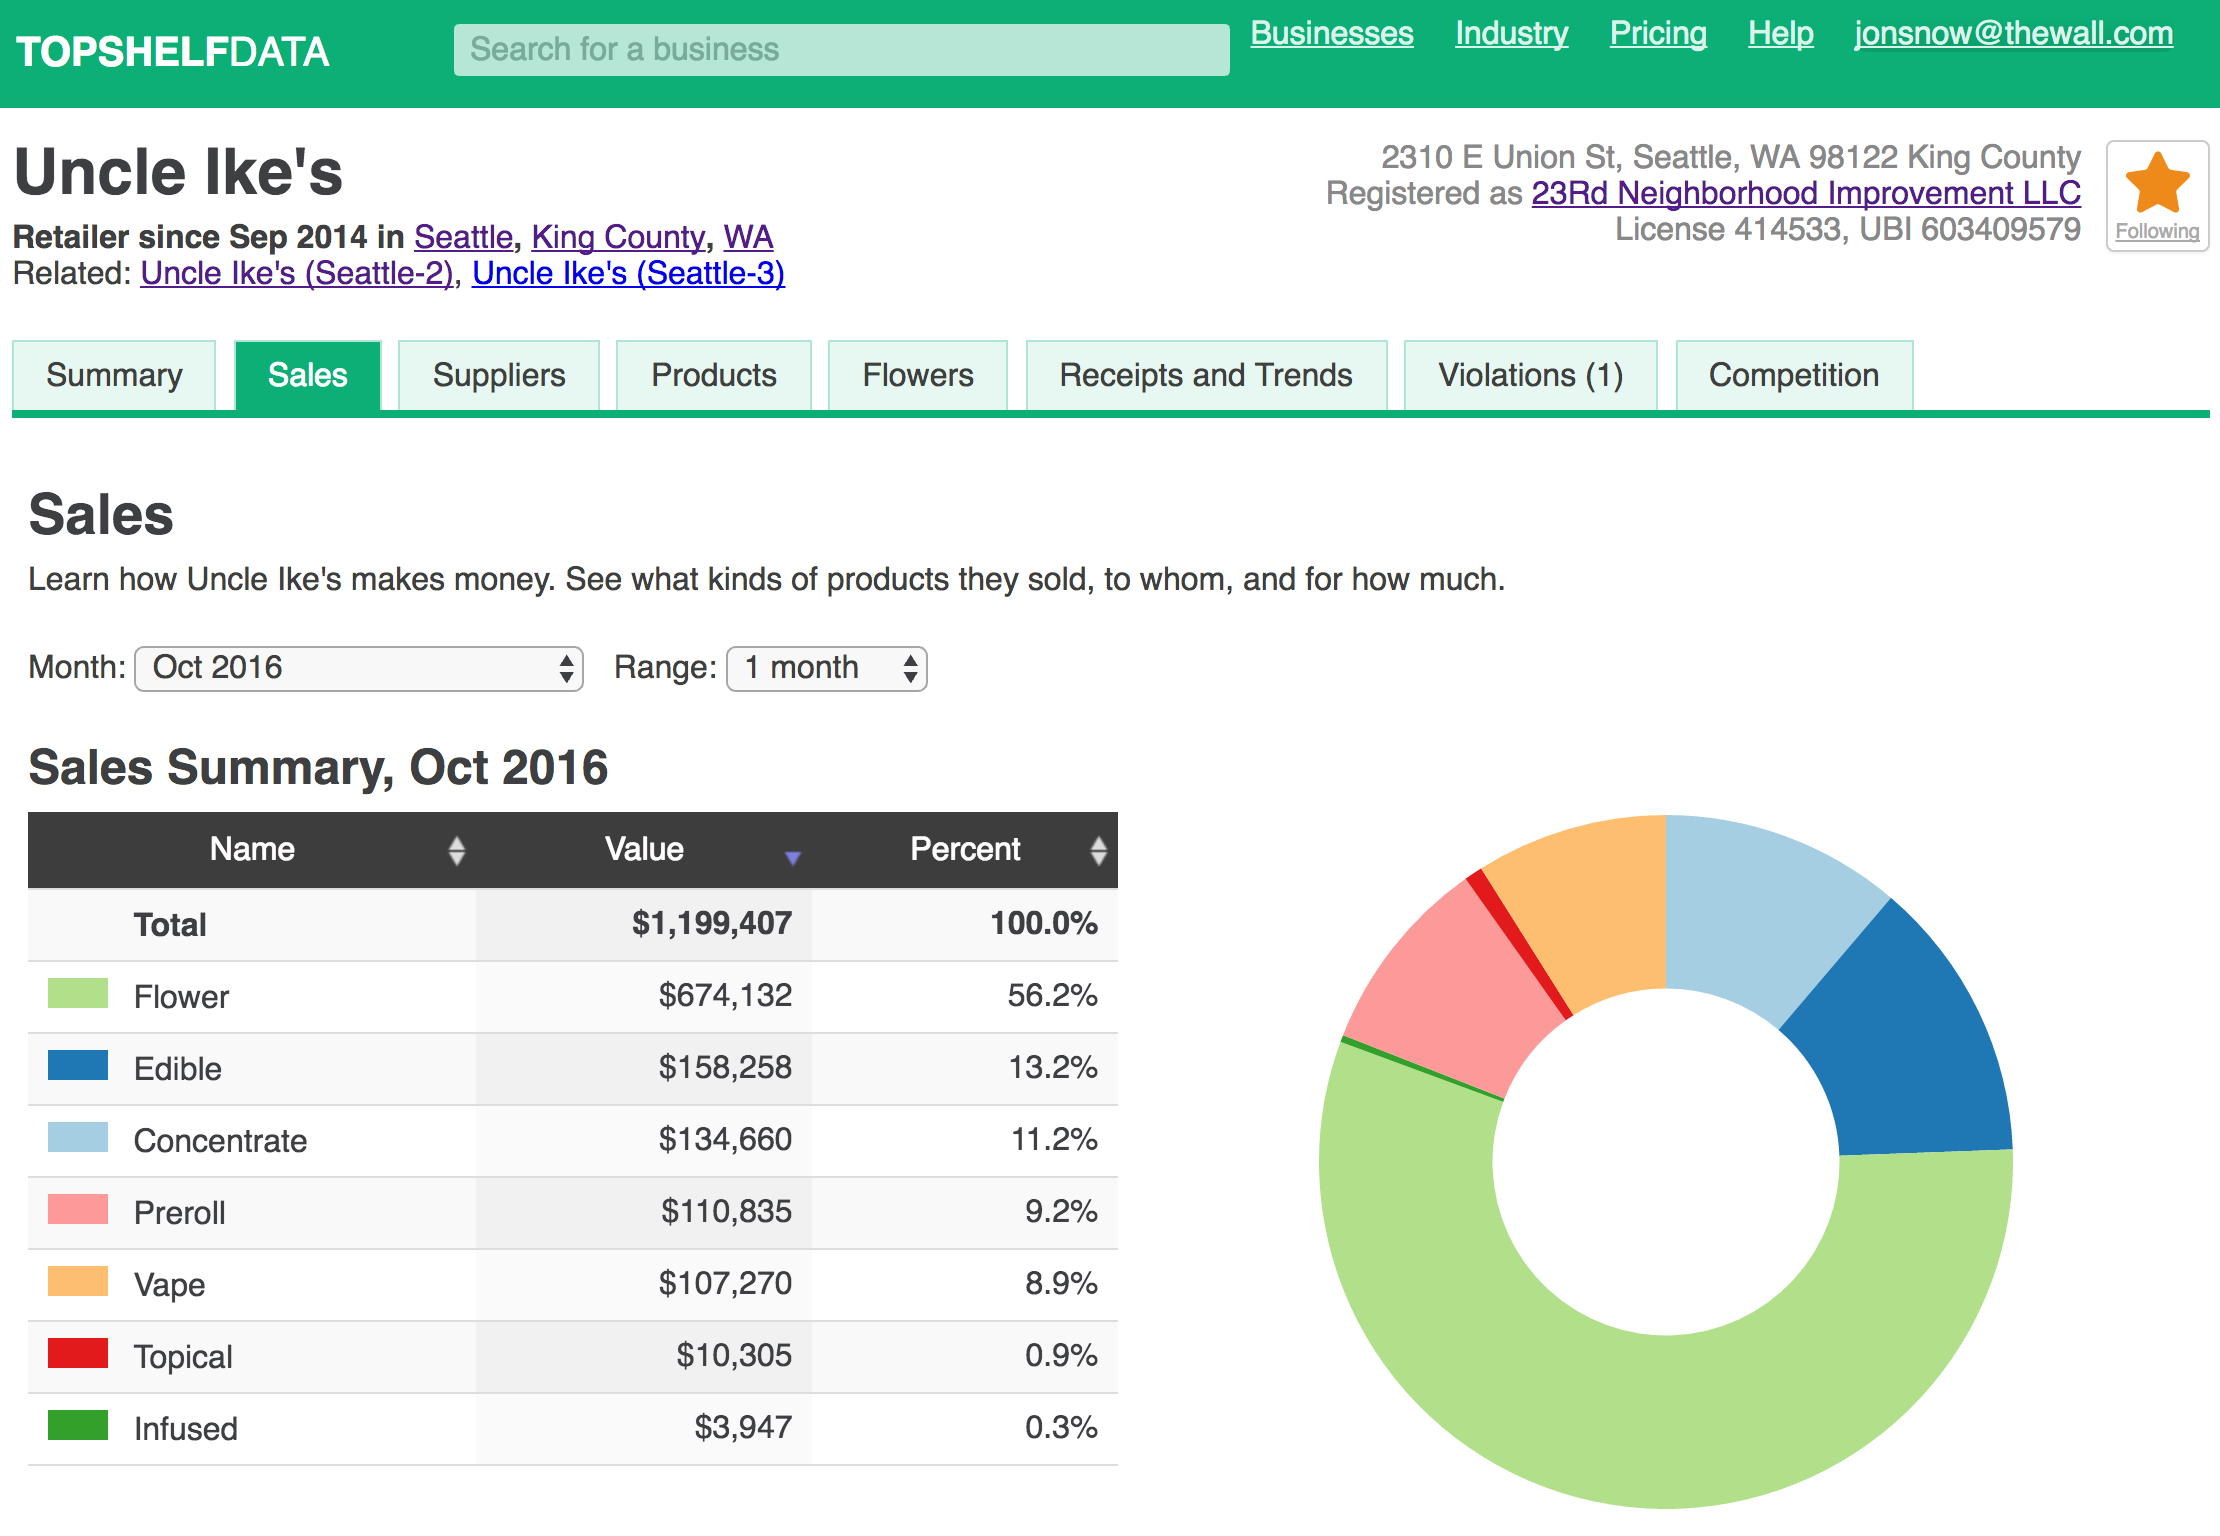Viewport: 2220px width, 1536px height.
Task: Sort table by Name column arrows
Action: coord(456,850)
